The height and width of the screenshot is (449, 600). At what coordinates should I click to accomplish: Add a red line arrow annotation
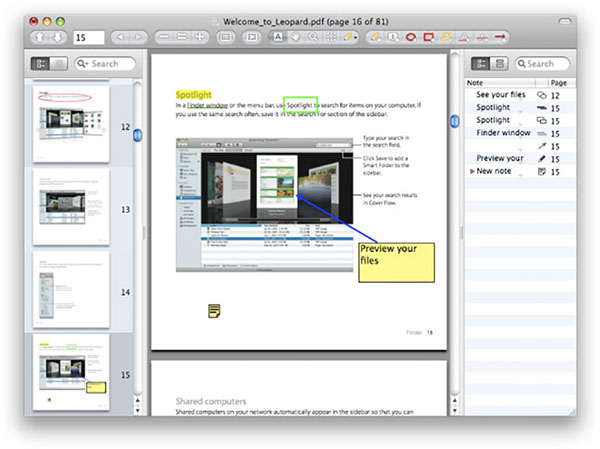pos(500,37)
